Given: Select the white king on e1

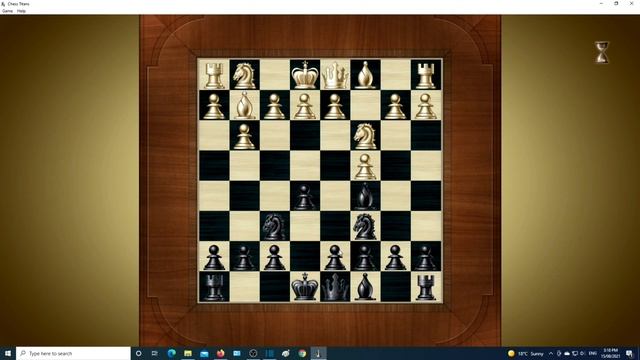Looking at the screenshot, I should [x=304, y=75].
